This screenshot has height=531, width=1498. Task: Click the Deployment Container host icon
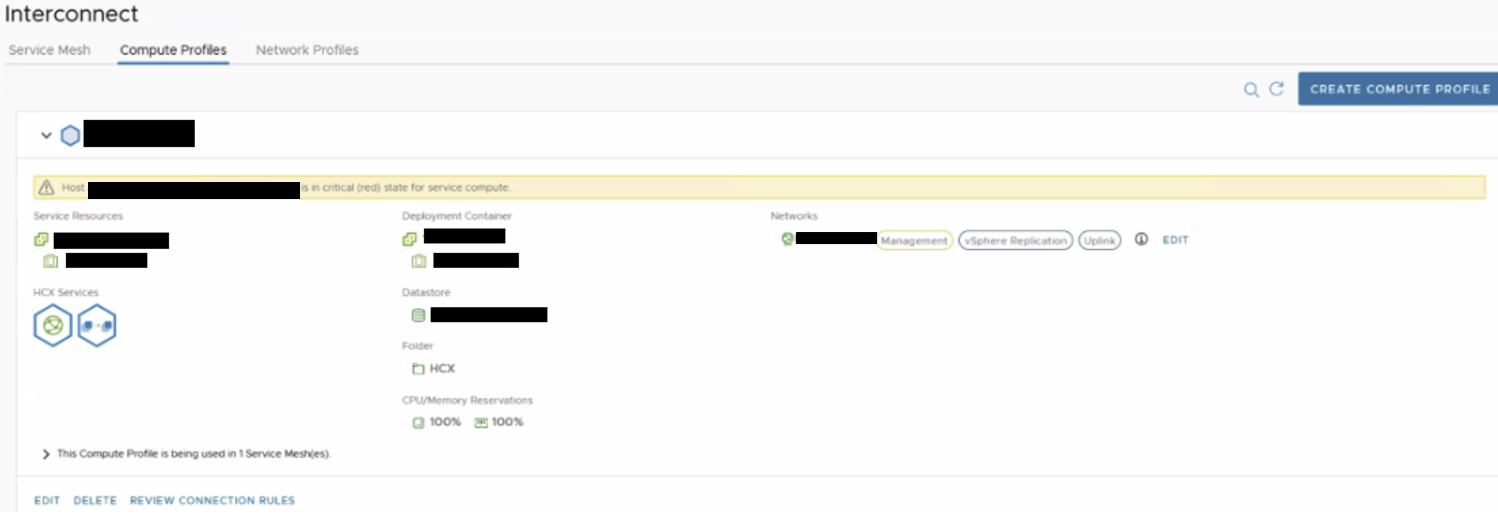click(x=419, y=261)
